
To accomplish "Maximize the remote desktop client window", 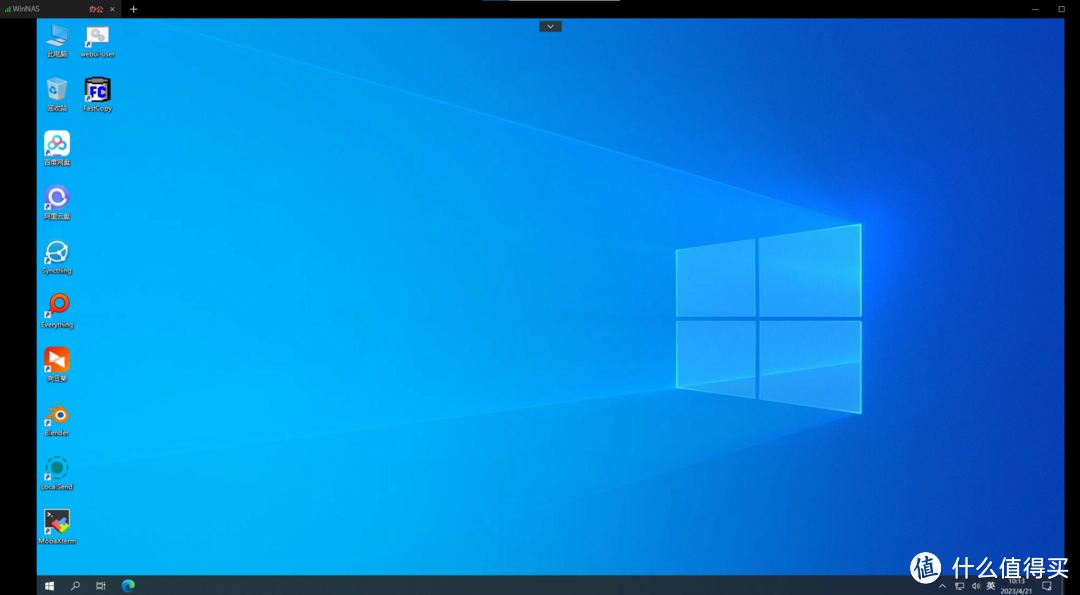I will [1061, 9].
